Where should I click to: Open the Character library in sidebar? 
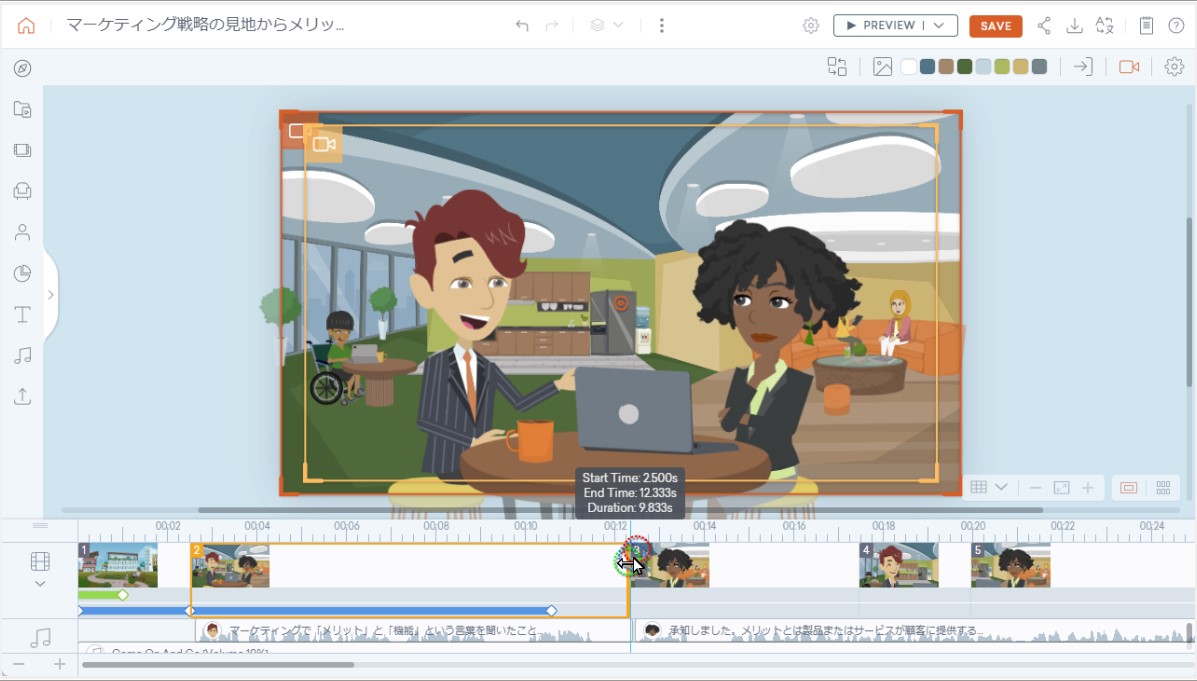(x=22, y=232)
